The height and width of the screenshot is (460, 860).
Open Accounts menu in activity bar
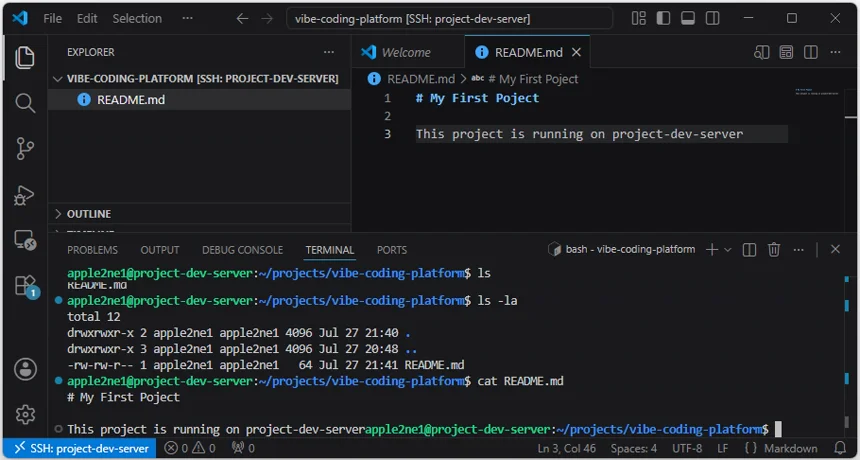point(25,369)
